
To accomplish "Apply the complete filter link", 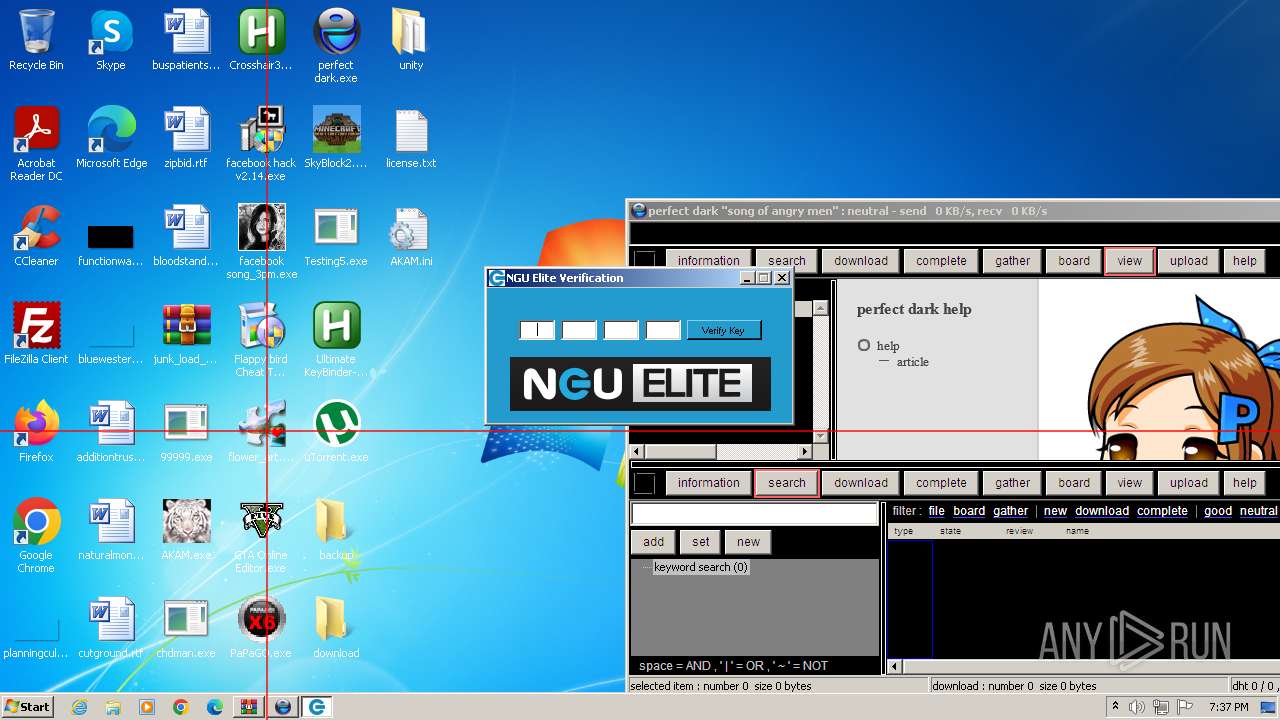I will click(1162, 511).
